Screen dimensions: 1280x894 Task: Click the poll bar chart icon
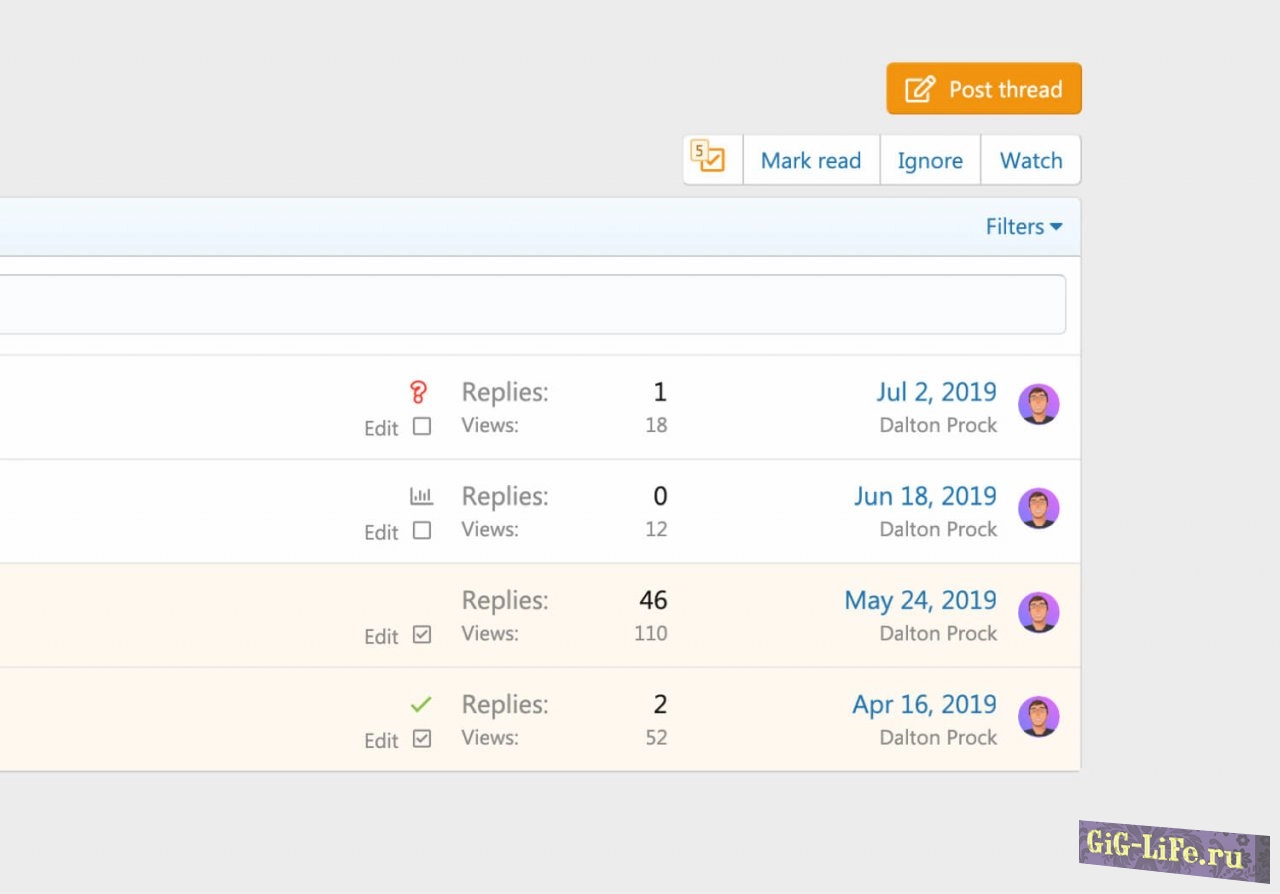point(421,496)
